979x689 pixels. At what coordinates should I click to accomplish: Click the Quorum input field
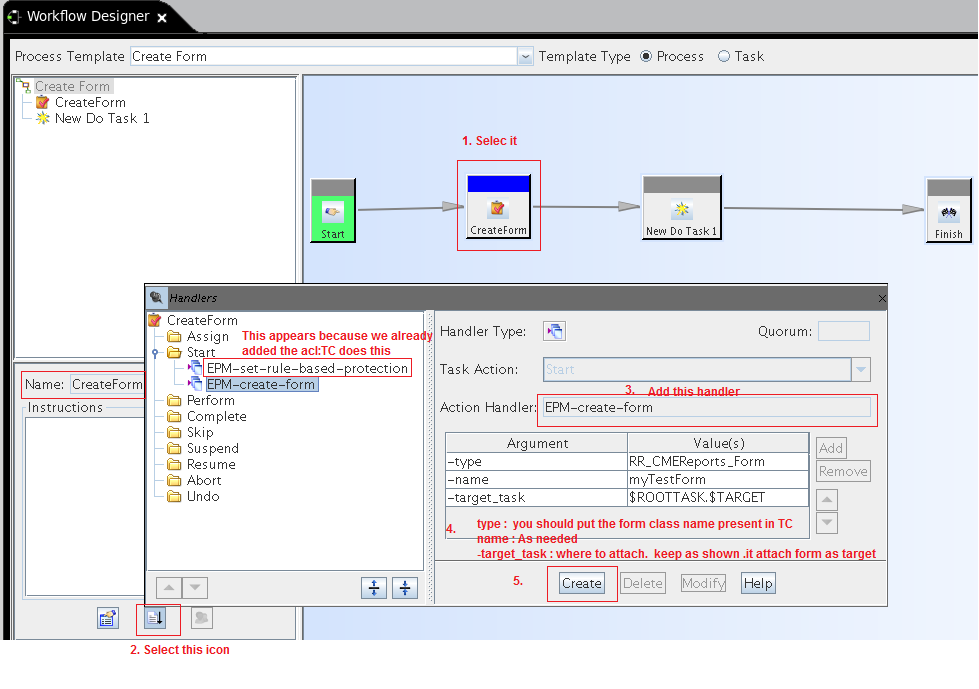844,331
